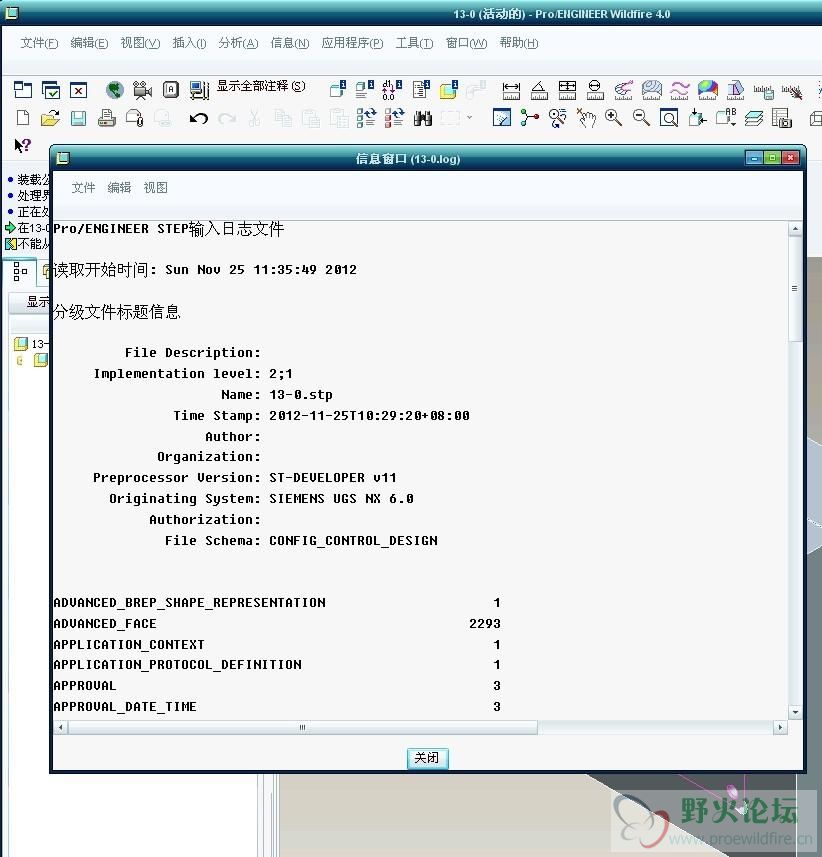
Task: Open 编辑 menu in the info window
Action: pyautogui.click(x=119, y=188)
